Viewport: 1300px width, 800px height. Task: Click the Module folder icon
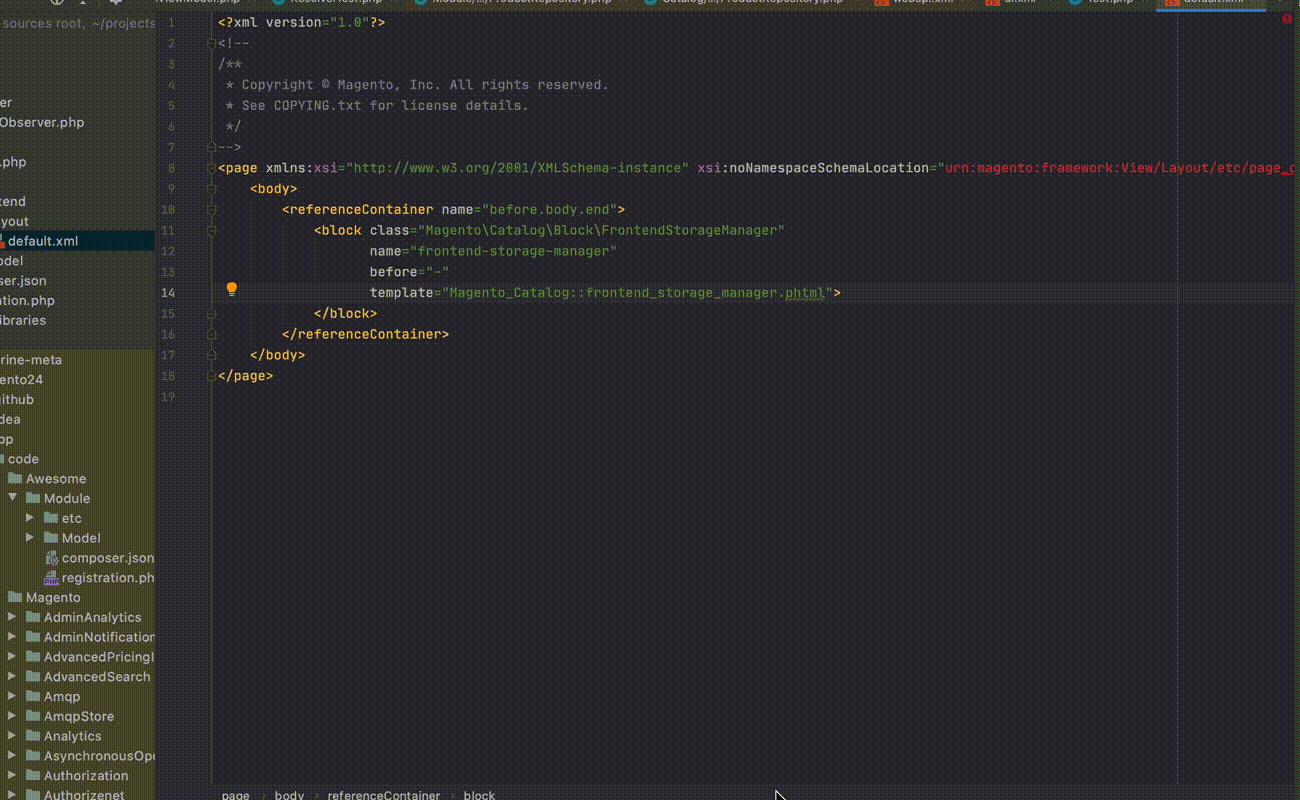(33, 499)
